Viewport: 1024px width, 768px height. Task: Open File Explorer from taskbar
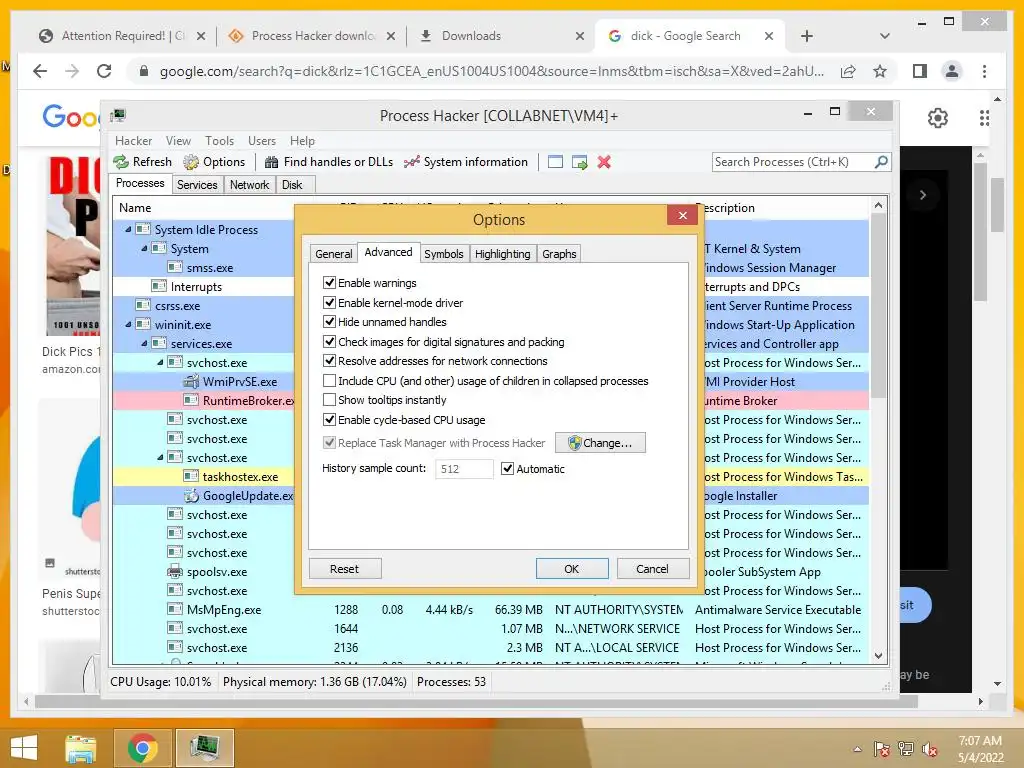tap(80, 748)
